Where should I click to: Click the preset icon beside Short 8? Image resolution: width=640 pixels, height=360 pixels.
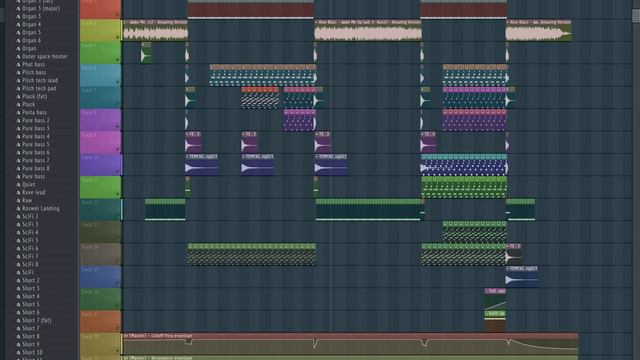coord(18,337)
